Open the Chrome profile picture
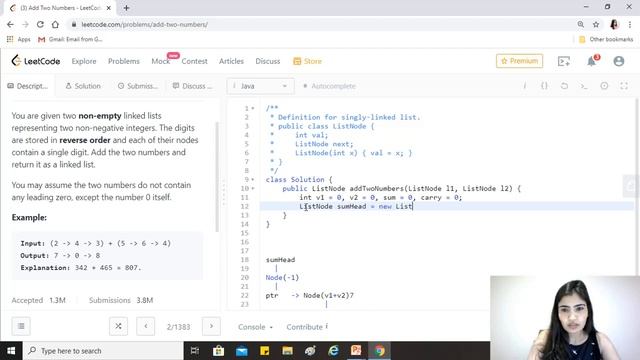640x360 pixels. tap(614, 24)
